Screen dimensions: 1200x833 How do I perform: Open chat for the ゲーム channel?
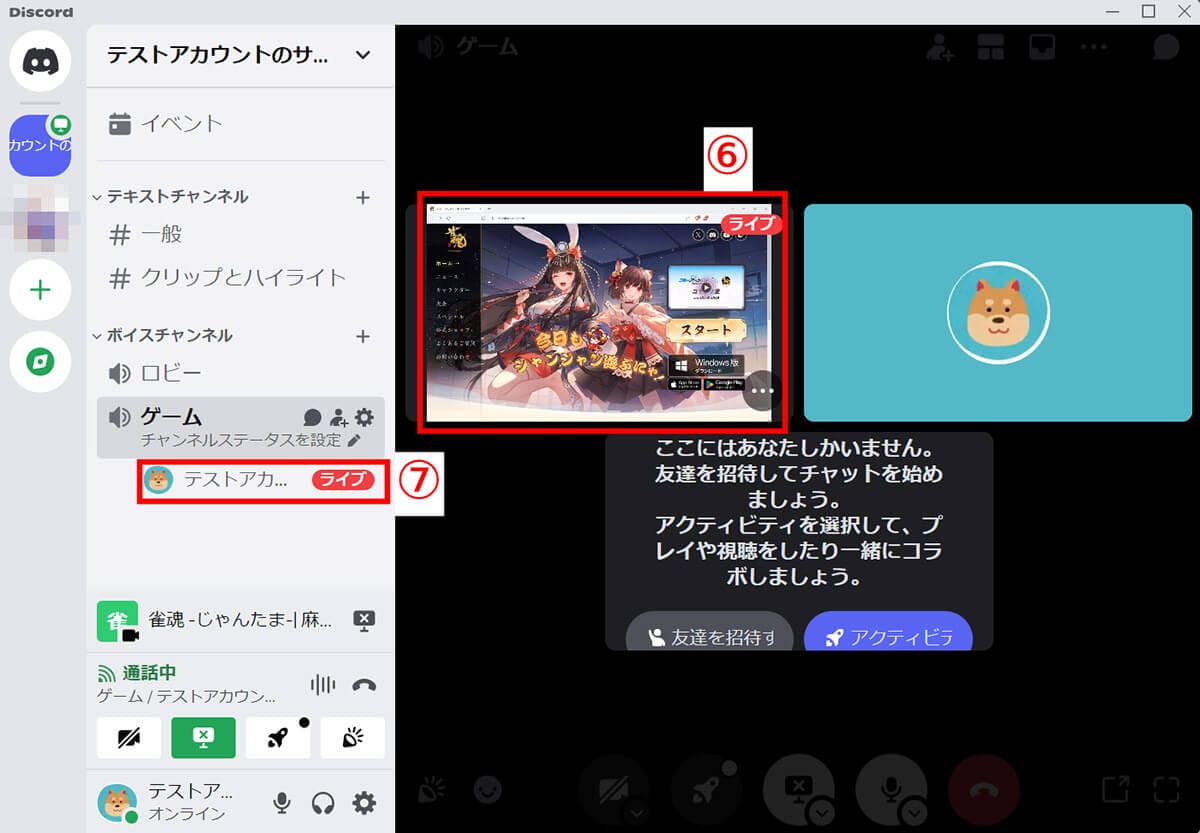pos(312,417)
